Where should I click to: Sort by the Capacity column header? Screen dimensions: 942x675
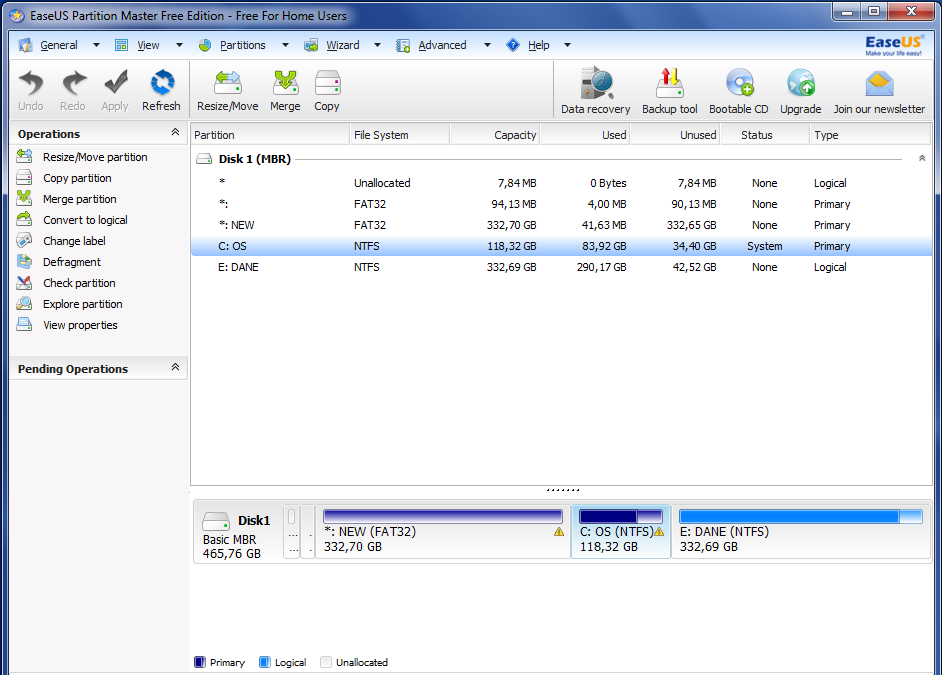pyautogui.click(x=495, y=135)
